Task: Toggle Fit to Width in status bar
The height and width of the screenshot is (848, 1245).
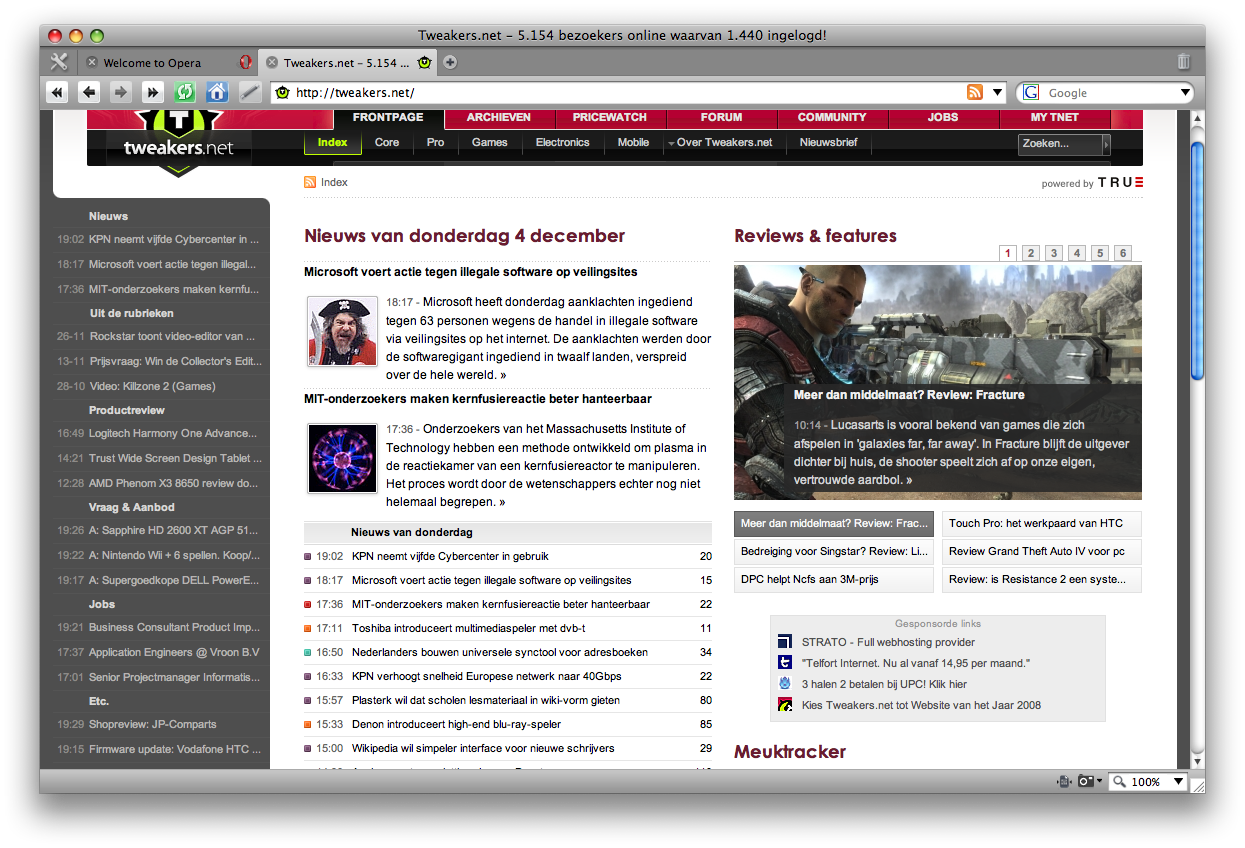Action: click(1064, 781)
